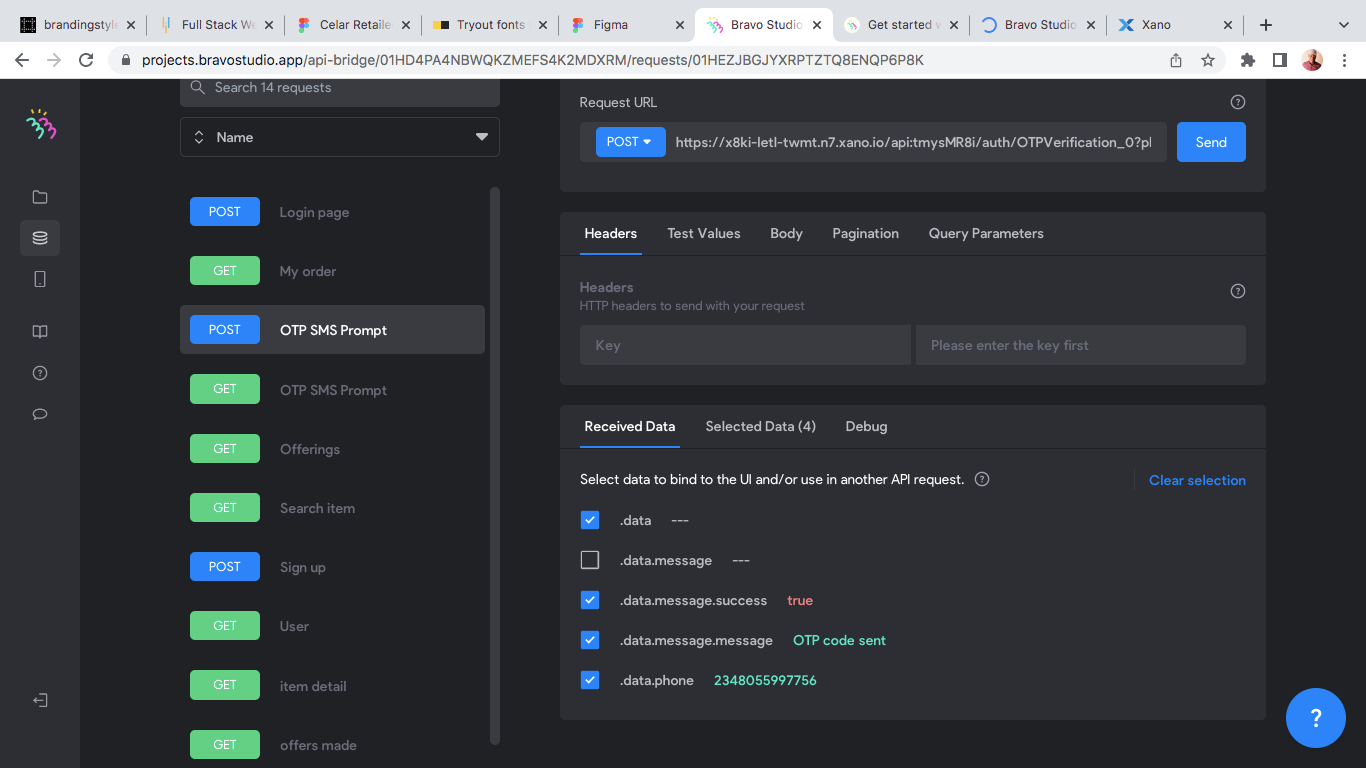Click the Send button
The height and width of the screenshot is (768, 1366).
click(1211, 142)
